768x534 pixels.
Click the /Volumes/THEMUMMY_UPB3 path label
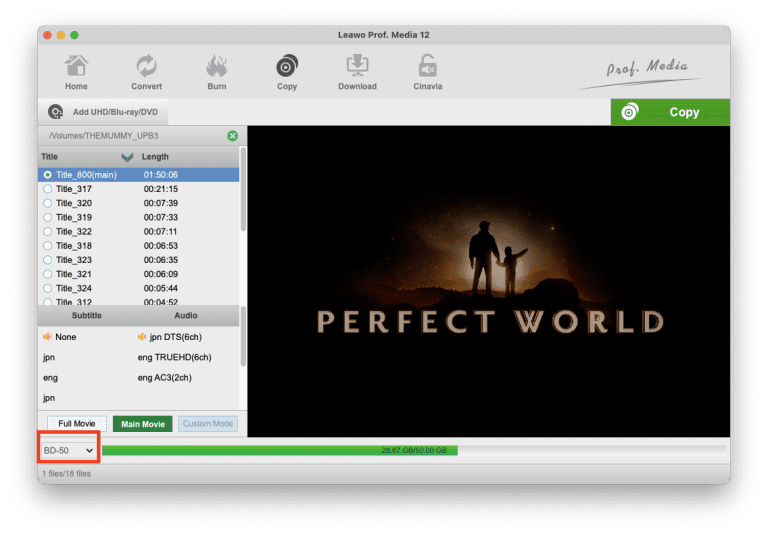pos(103,136)
